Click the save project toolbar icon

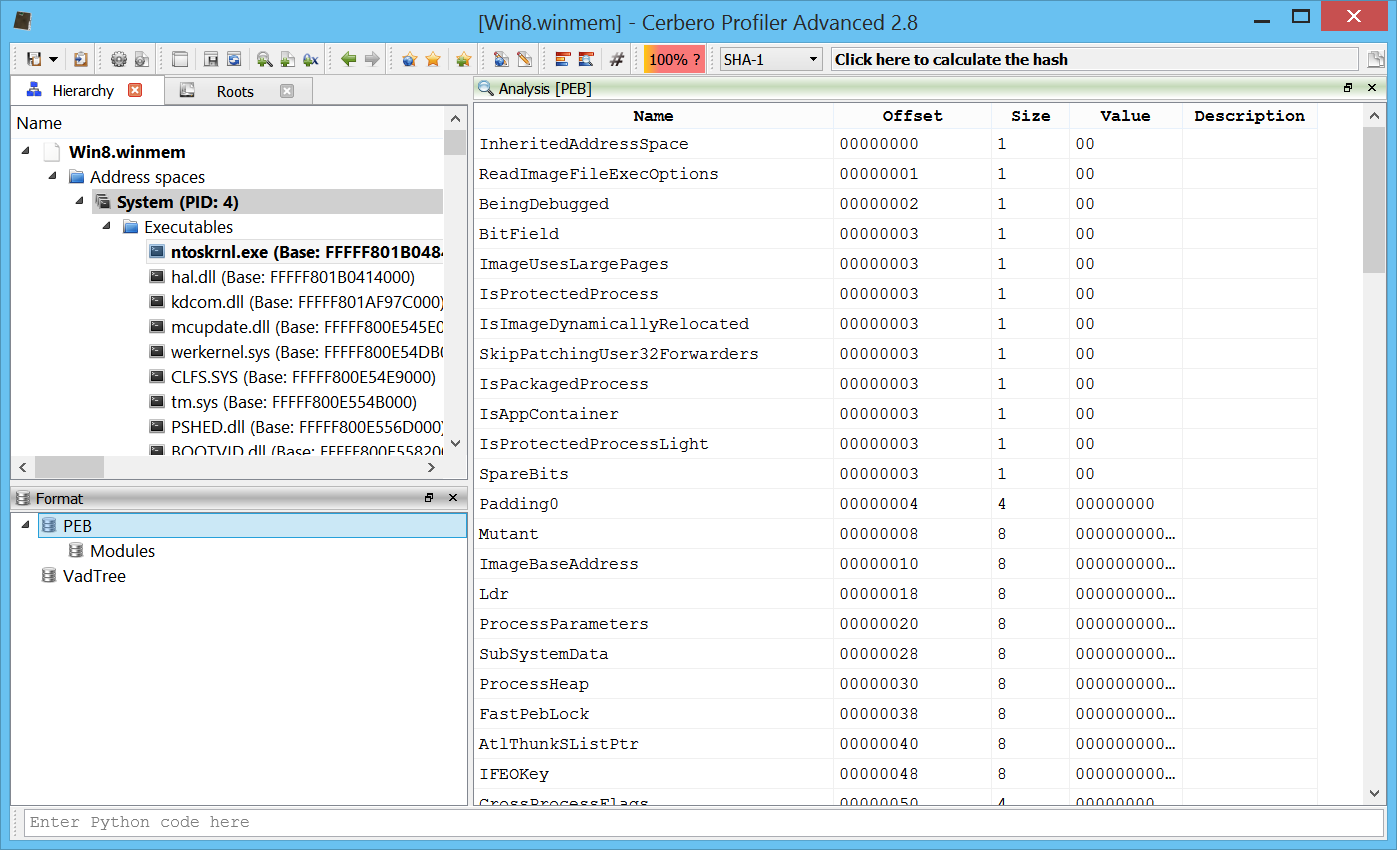click(x=34, y=59)
